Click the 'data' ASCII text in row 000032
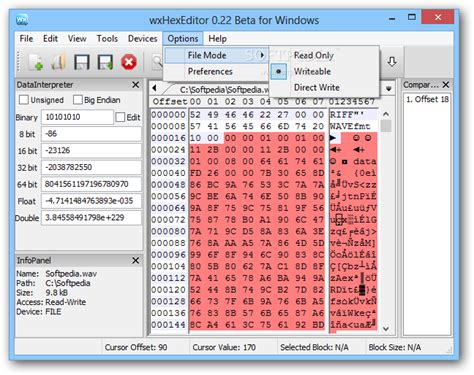This screenshot has width=474, height=375. 365,161
